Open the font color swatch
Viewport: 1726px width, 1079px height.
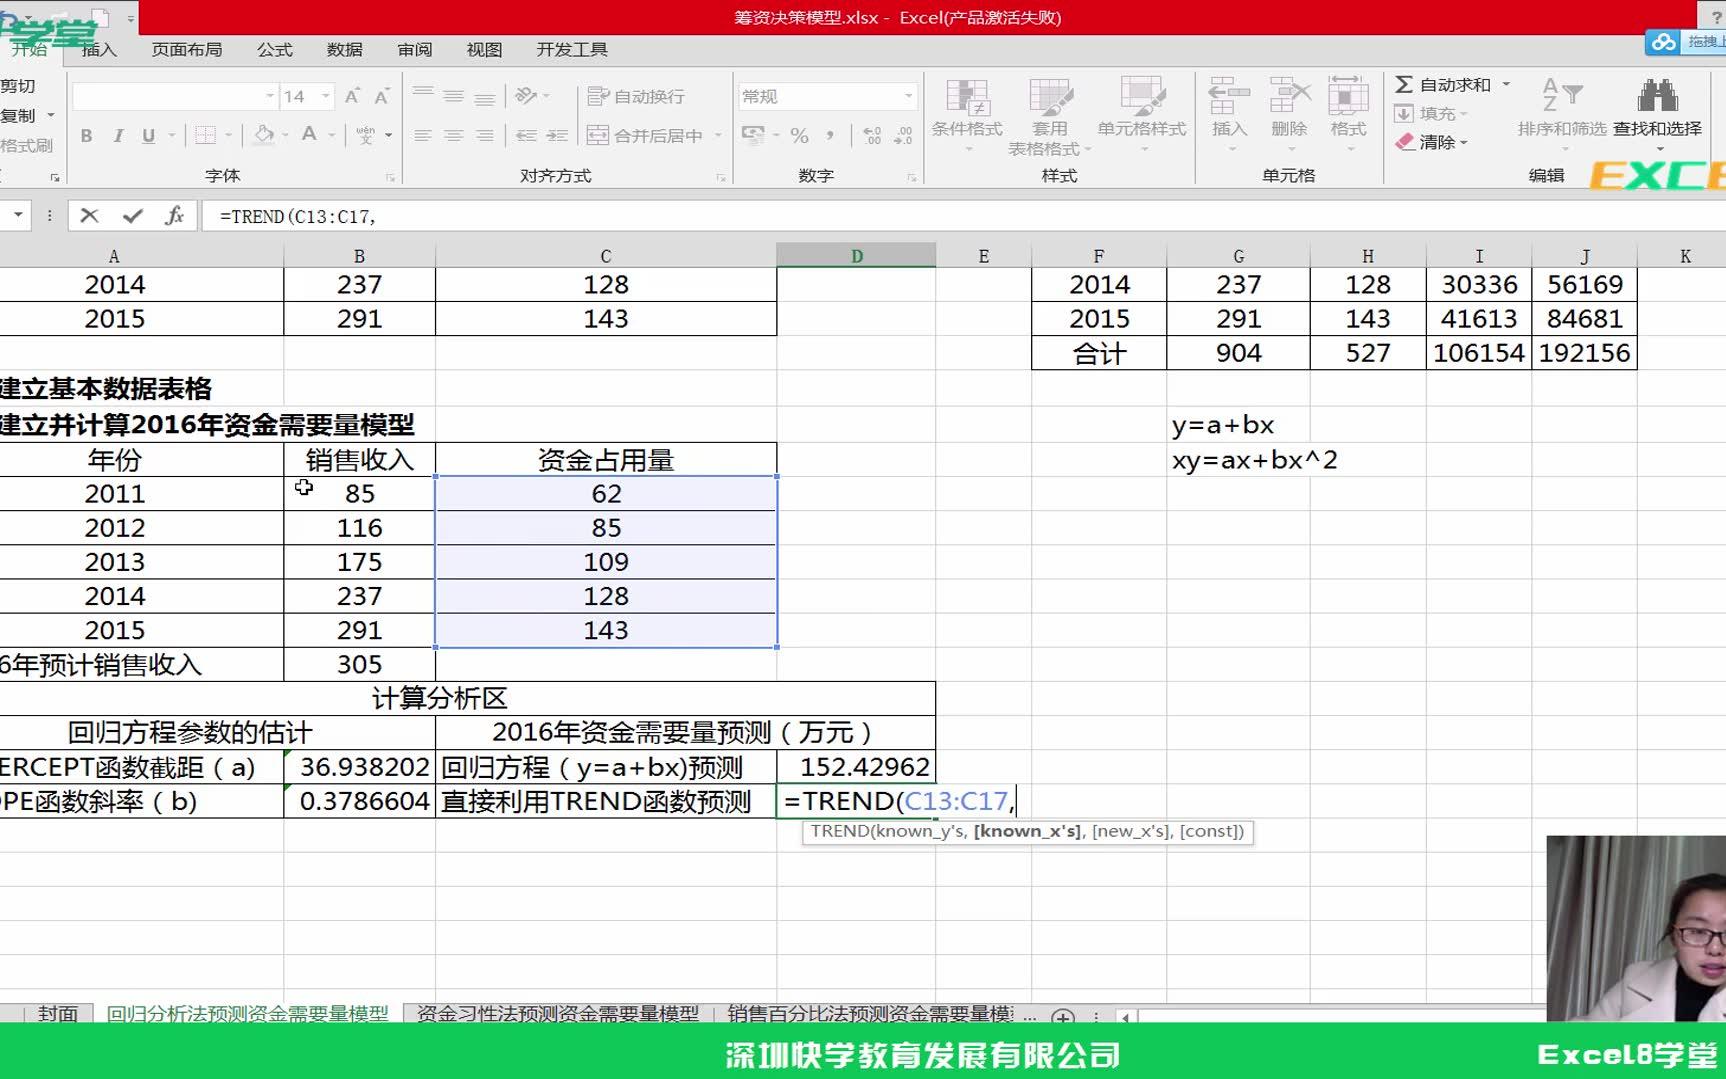[x=309, y=134]
